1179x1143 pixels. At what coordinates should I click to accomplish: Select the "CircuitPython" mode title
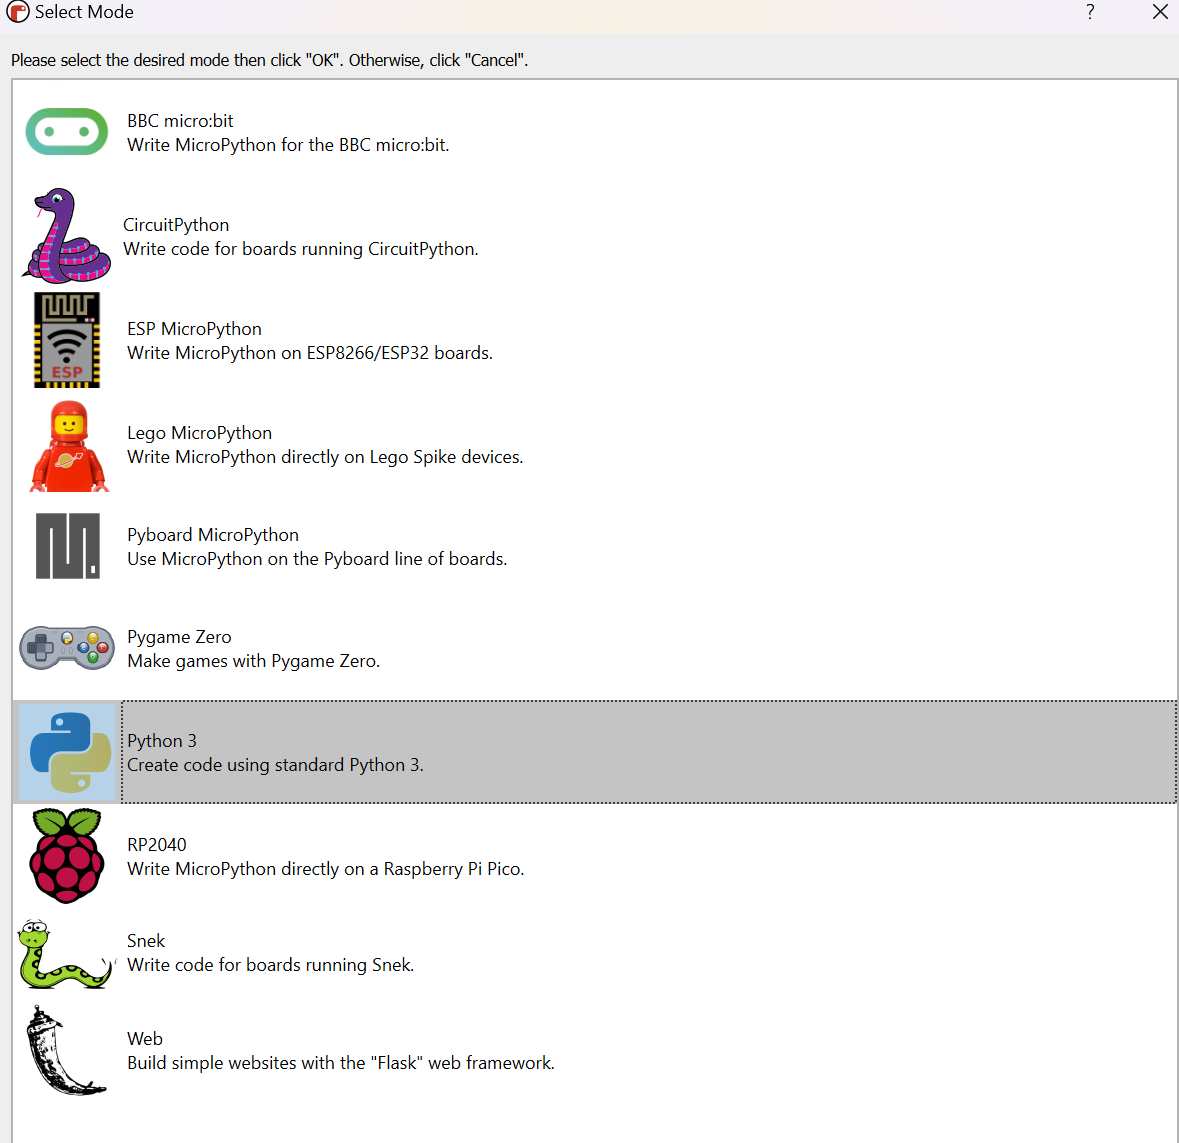pyautogui.click(x=176, y=225)
